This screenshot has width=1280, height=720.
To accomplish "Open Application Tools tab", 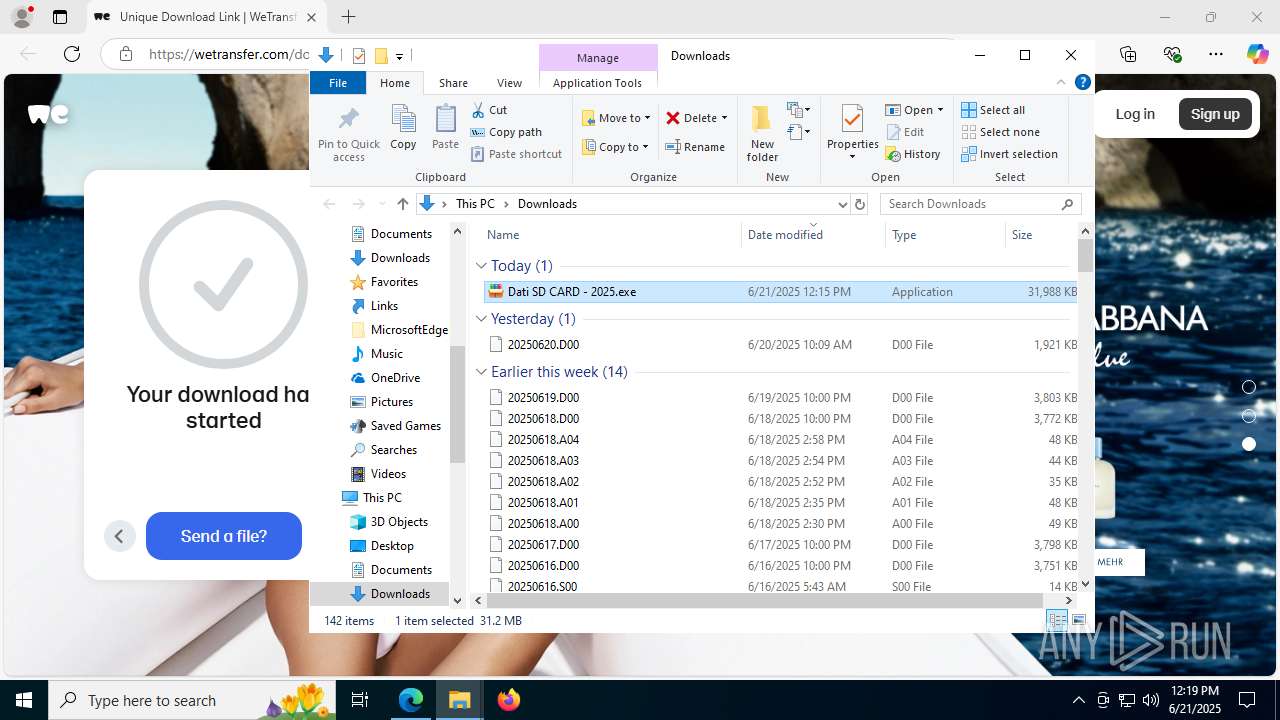I will (x=597, y=83).
